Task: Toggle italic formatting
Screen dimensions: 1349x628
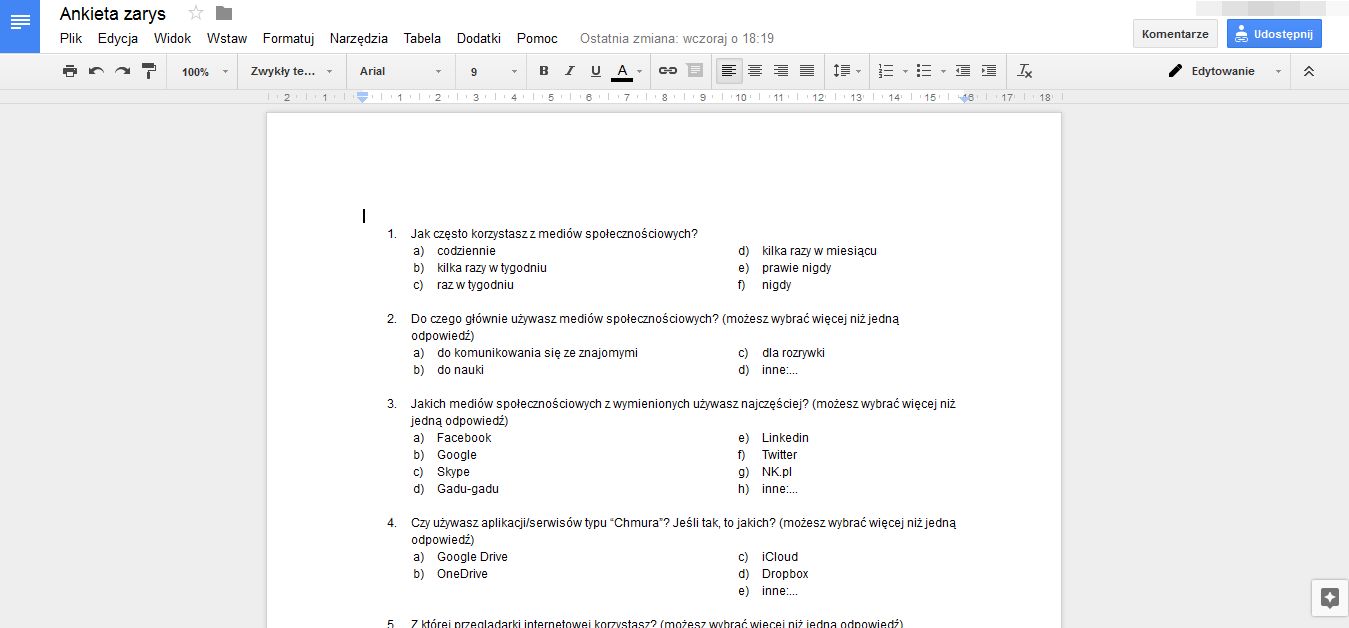Action: pyautogui.click(x=570, y=71)
